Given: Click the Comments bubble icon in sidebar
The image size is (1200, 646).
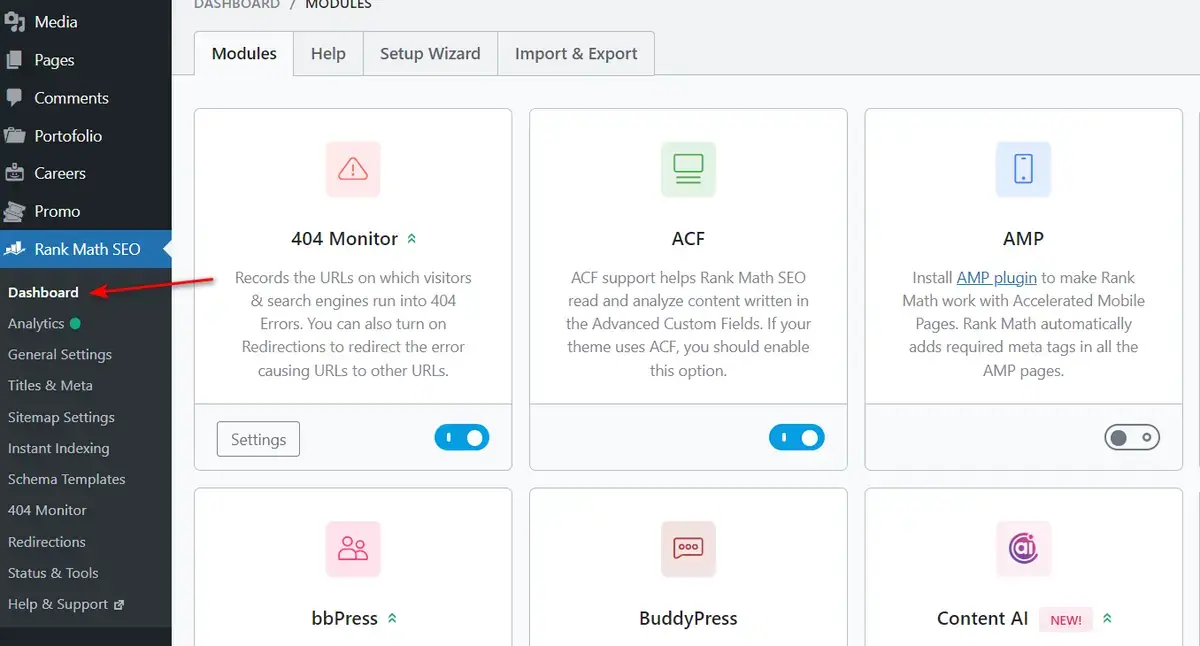Looking at the screenshot, I should point(14,98).
